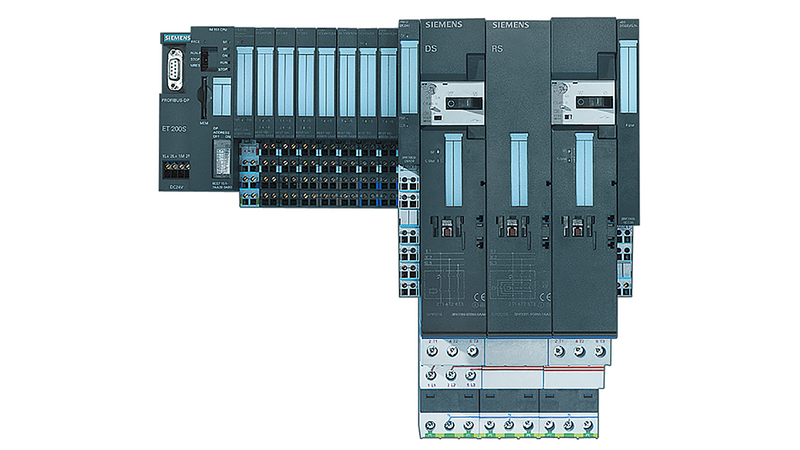The image size is (800, 450).
Task: Select the PROFIBUS-DP 9-pin D-sub connector
Action: 175,70
